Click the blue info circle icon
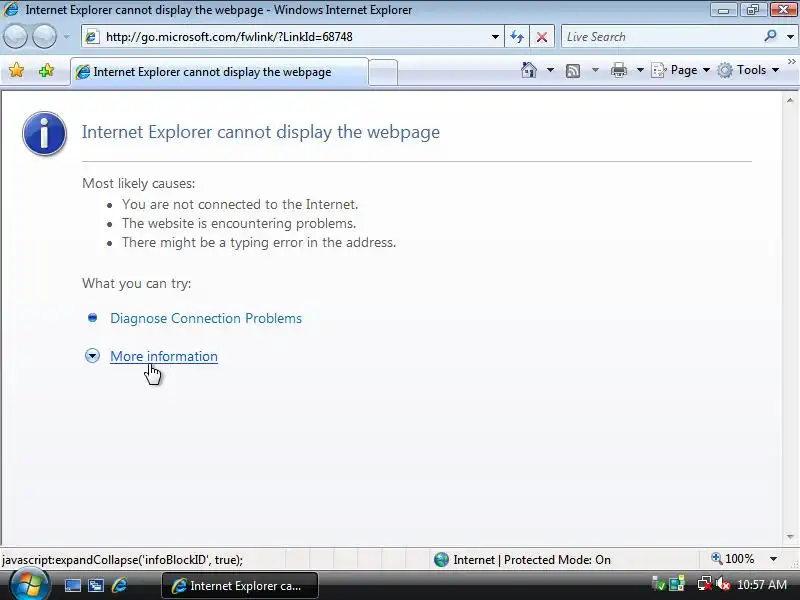 tap(44, 133)
